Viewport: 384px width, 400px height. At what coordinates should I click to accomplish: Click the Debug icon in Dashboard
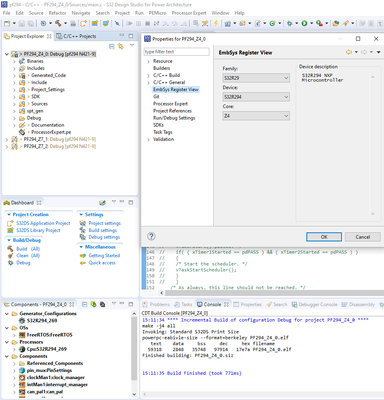tap(10, 263)
